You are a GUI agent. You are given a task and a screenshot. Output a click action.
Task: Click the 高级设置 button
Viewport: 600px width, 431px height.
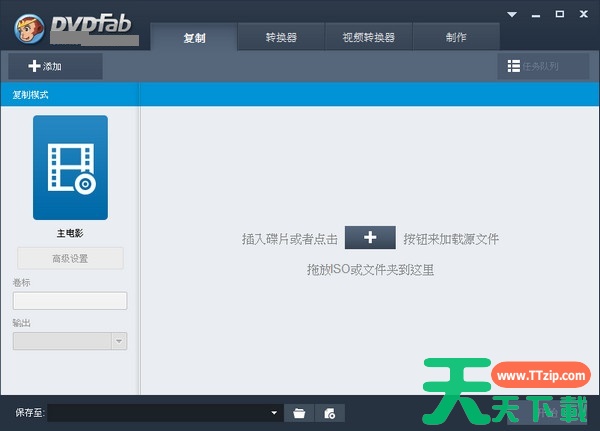(70, 258)
